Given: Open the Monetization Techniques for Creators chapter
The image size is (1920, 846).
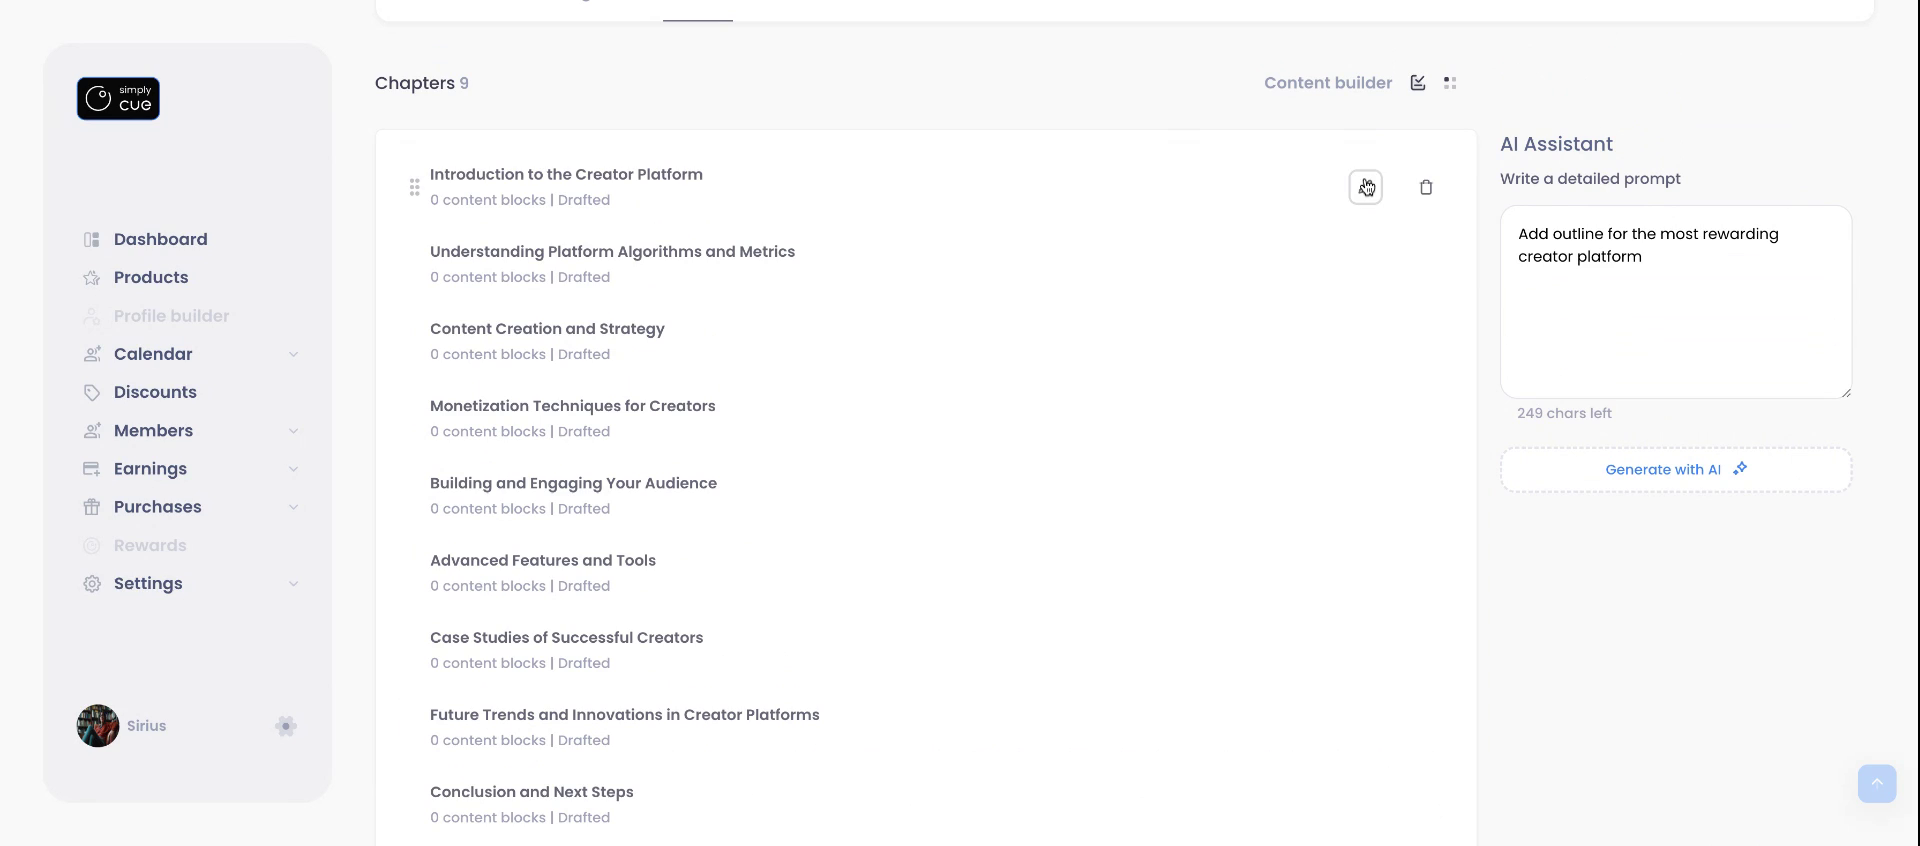Looking at the screenshot, I should point(572,406).
